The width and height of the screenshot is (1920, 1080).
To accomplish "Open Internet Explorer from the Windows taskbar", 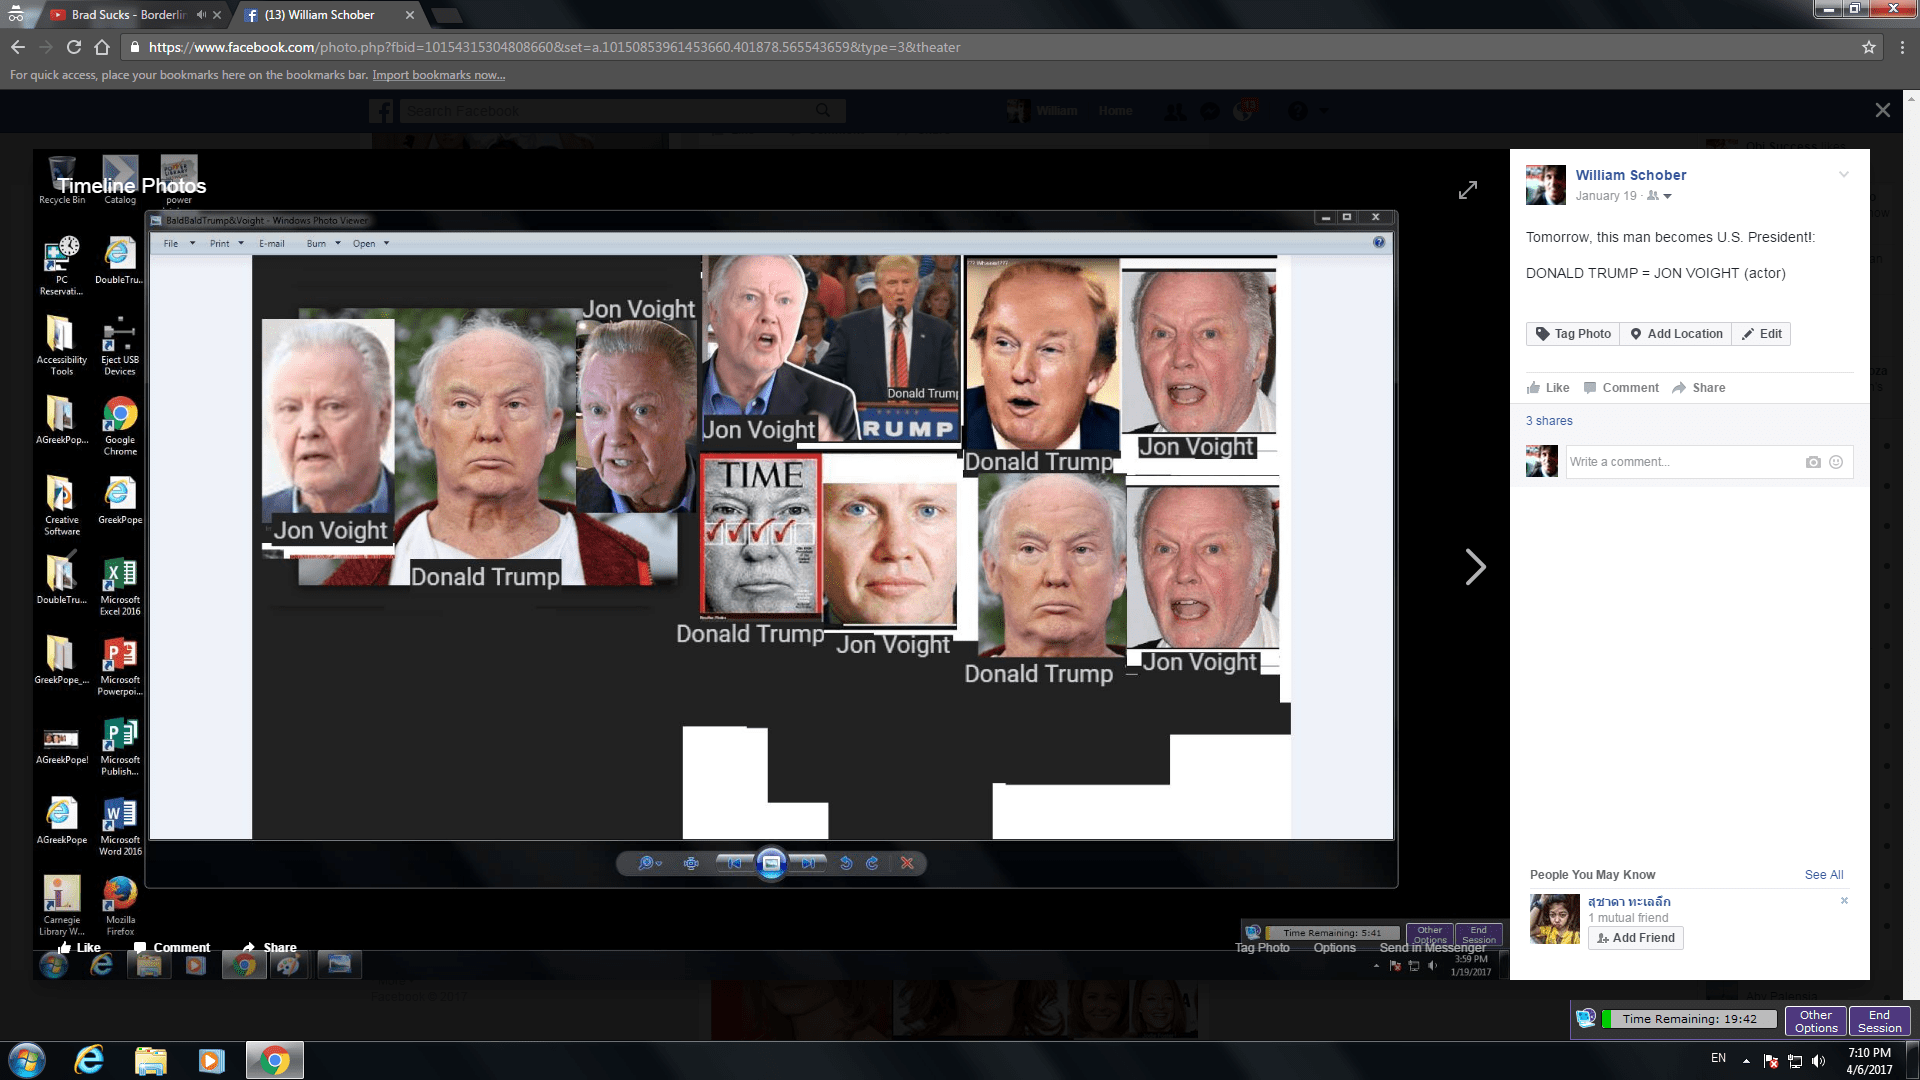I will point(89,1060).
